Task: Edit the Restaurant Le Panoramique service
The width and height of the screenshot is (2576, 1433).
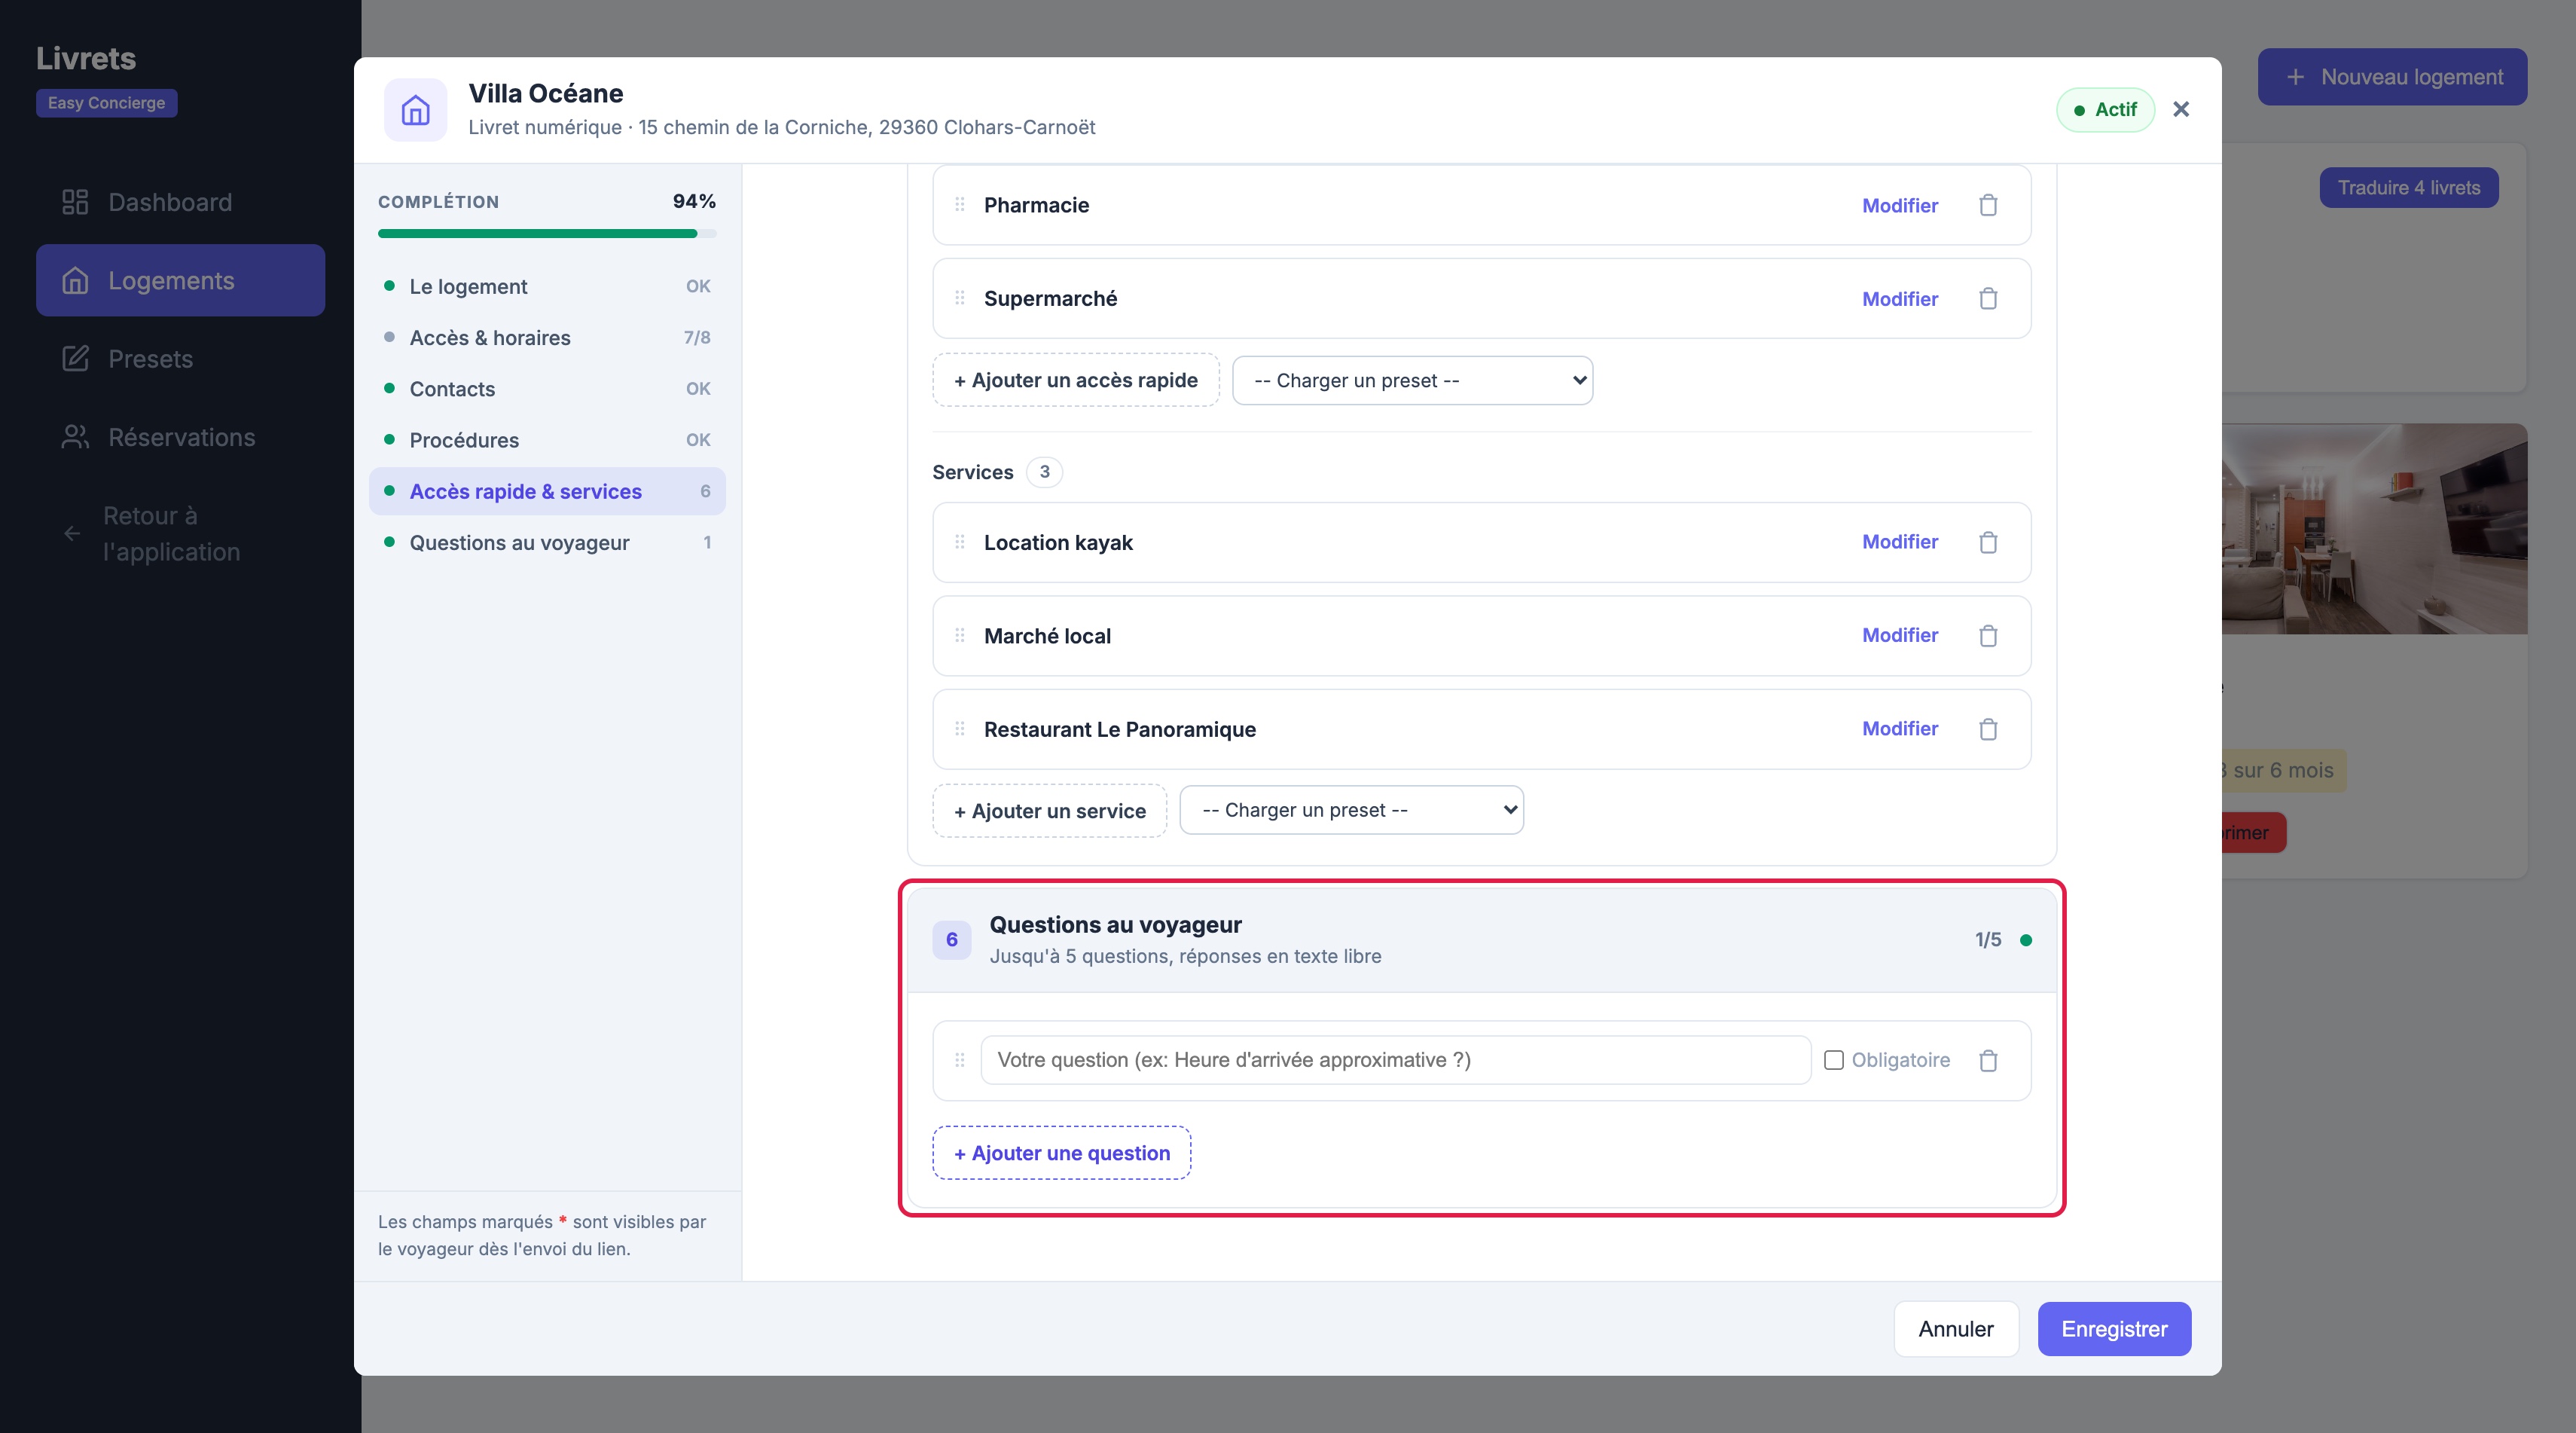Action: click(1899, 729)
